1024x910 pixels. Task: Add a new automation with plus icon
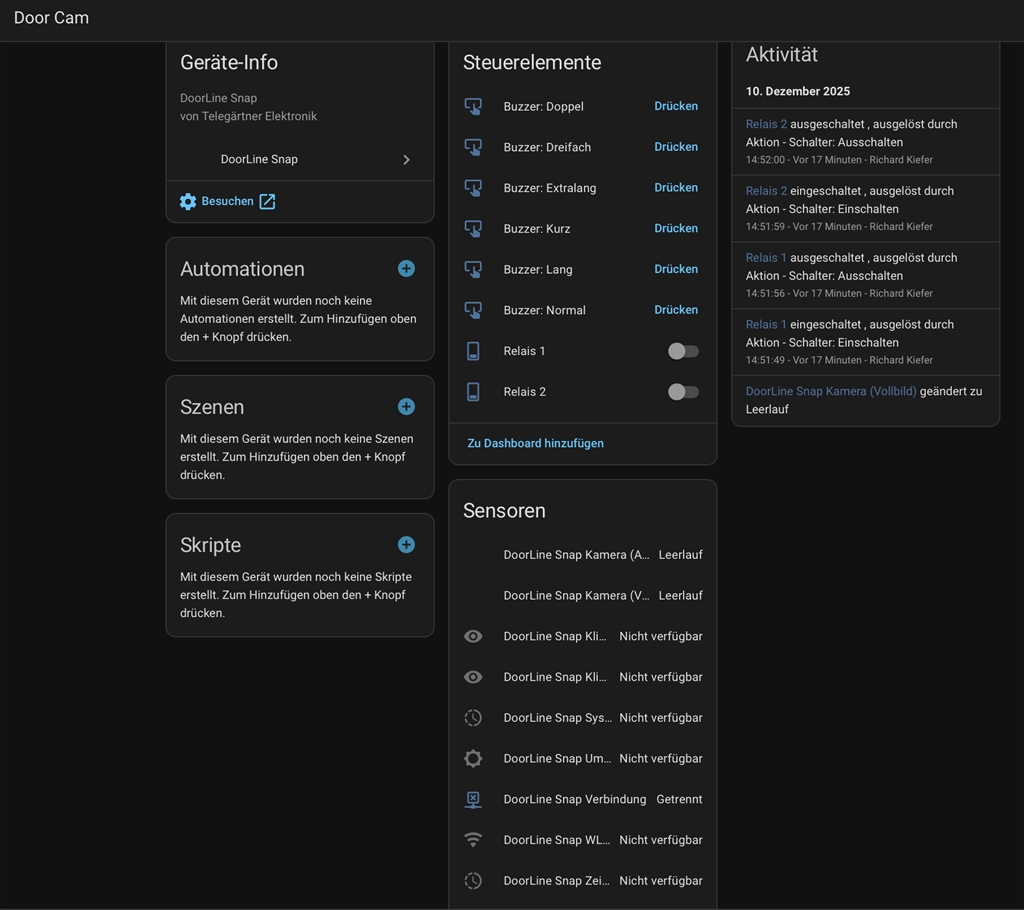tap(406, 269)
